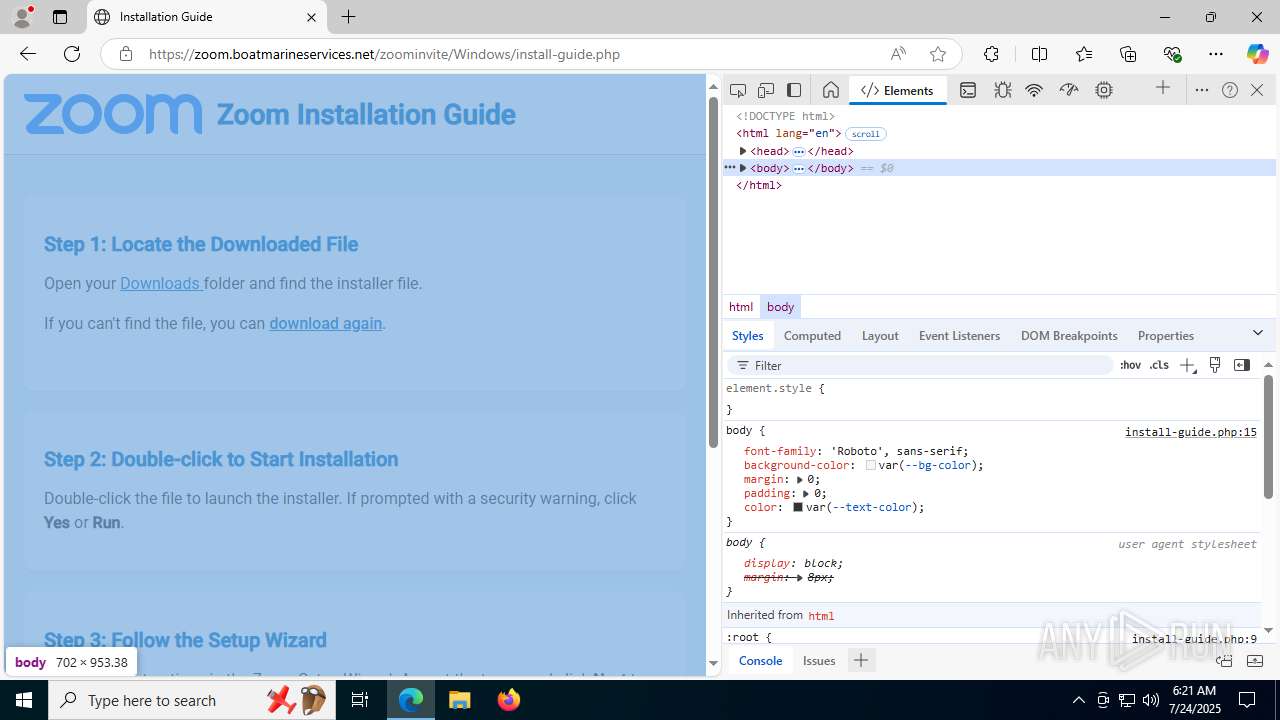The height and width of the screenshot is (720, 1280).
Task: Toggle the :hov element state panel
Action: [x=1130, y=365]
